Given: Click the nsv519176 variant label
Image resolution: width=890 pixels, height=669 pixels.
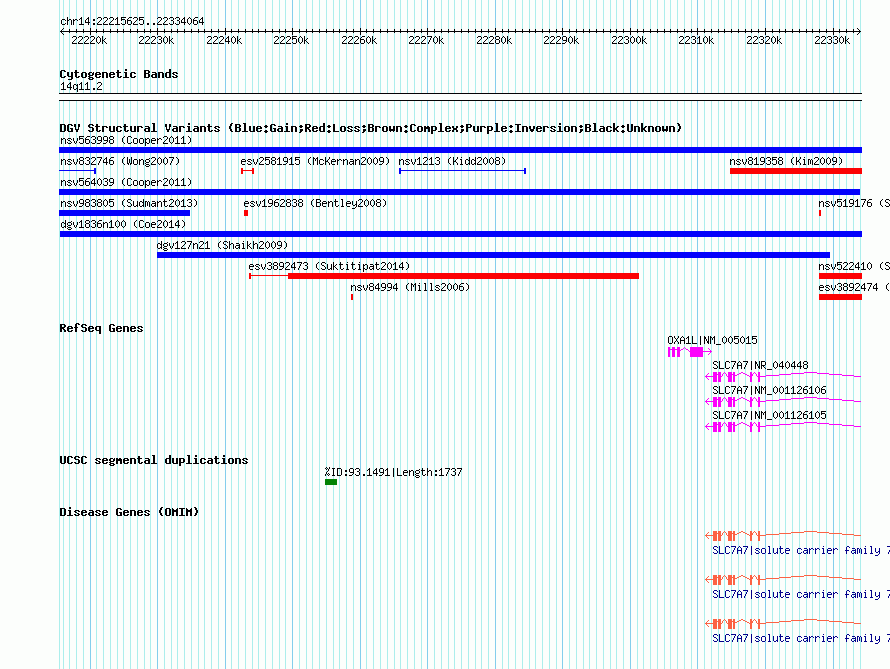Looking at the screenshot, I should (854, 203).
